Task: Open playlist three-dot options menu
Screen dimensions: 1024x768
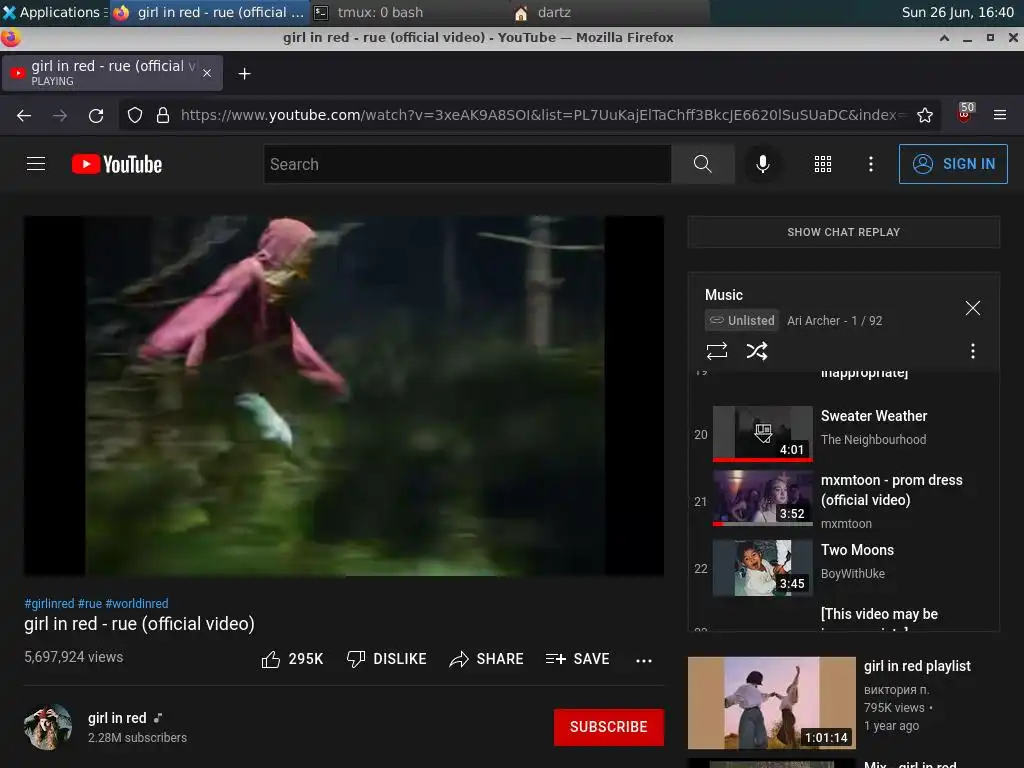Action: (972, 351)
